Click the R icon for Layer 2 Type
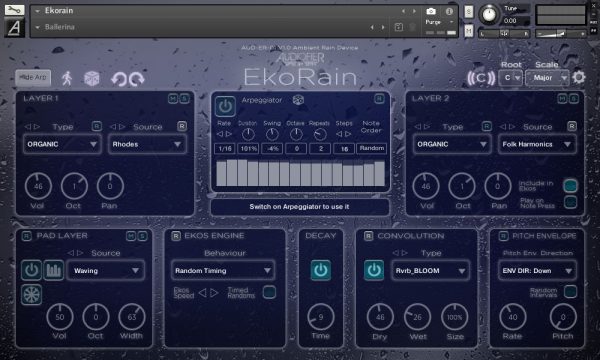 pyautogui.click(x=486, y=126)
